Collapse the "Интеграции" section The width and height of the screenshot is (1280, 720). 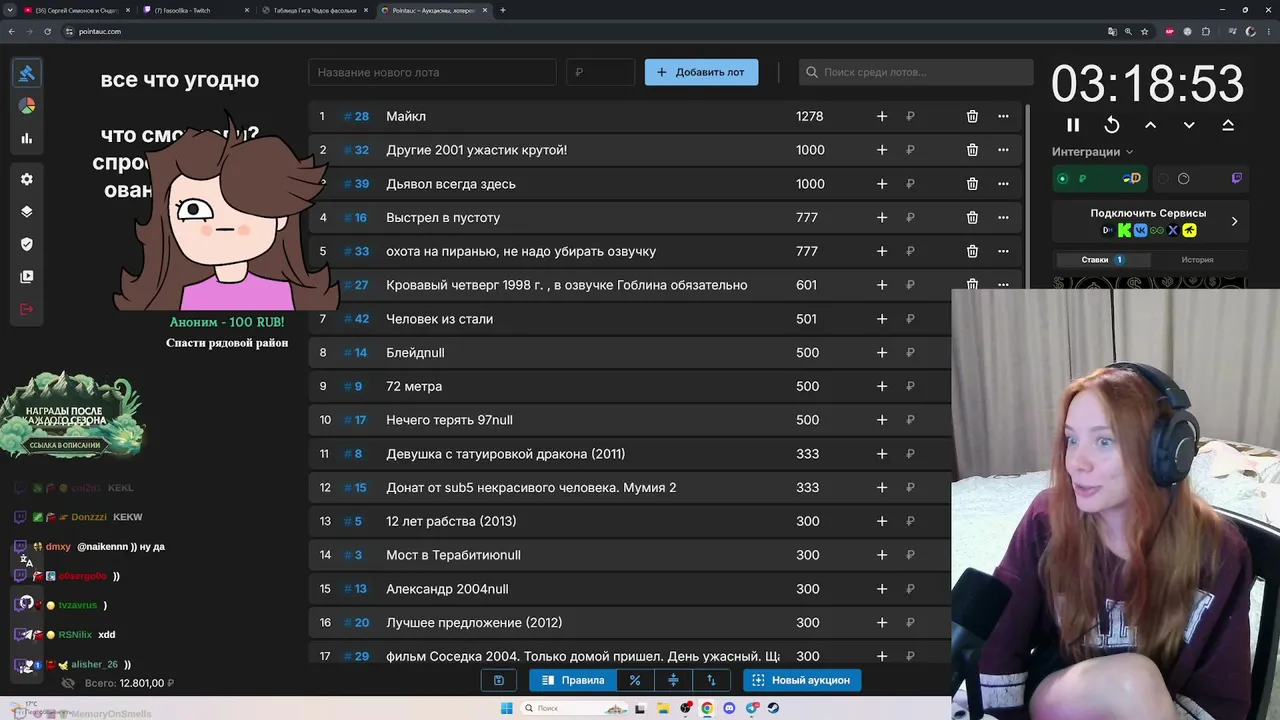(1092, 152)
